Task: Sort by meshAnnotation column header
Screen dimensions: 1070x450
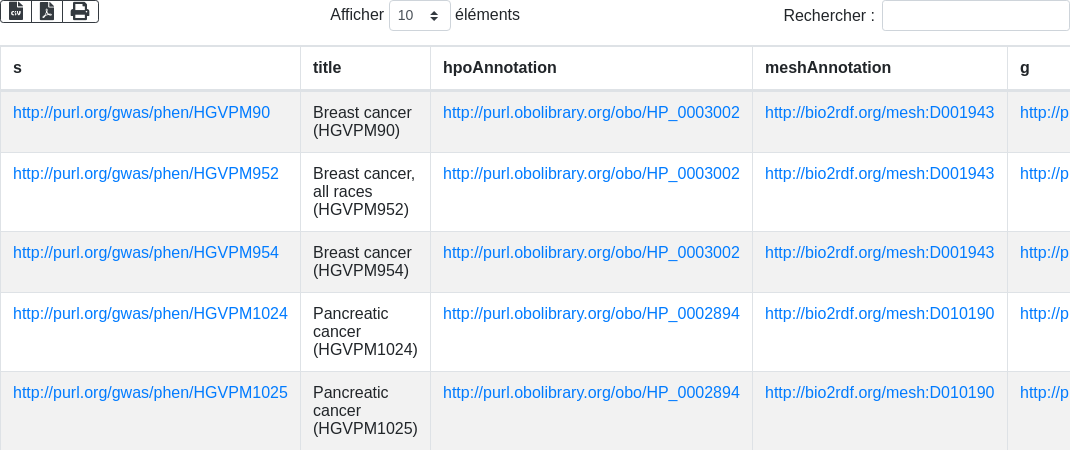Action: coord(880,68)
